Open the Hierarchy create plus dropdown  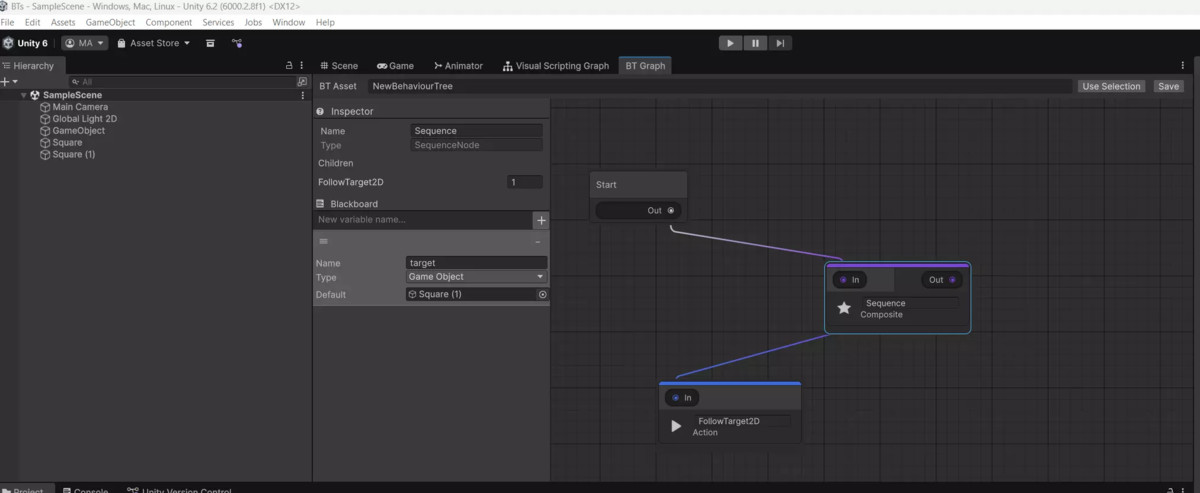(8, 81)
